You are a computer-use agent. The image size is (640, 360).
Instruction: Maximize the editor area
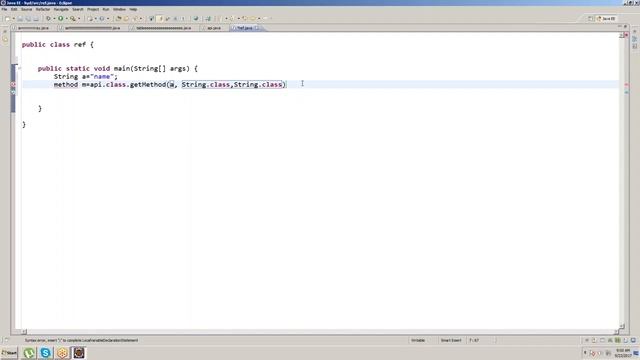click(x=625, y=27)
